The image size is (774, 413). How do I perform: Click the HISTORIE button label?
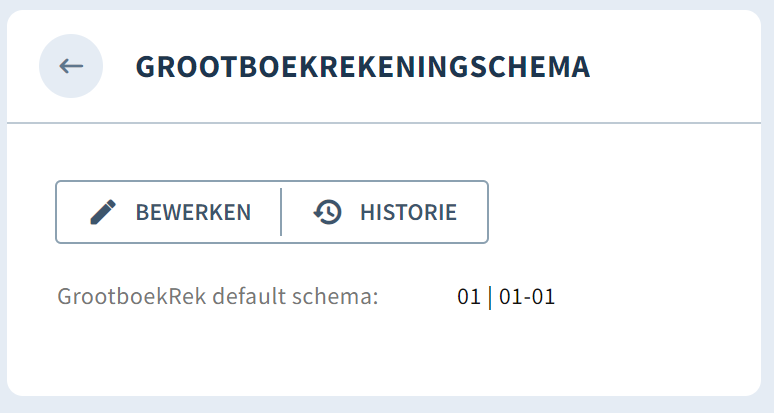pos(408,213)
